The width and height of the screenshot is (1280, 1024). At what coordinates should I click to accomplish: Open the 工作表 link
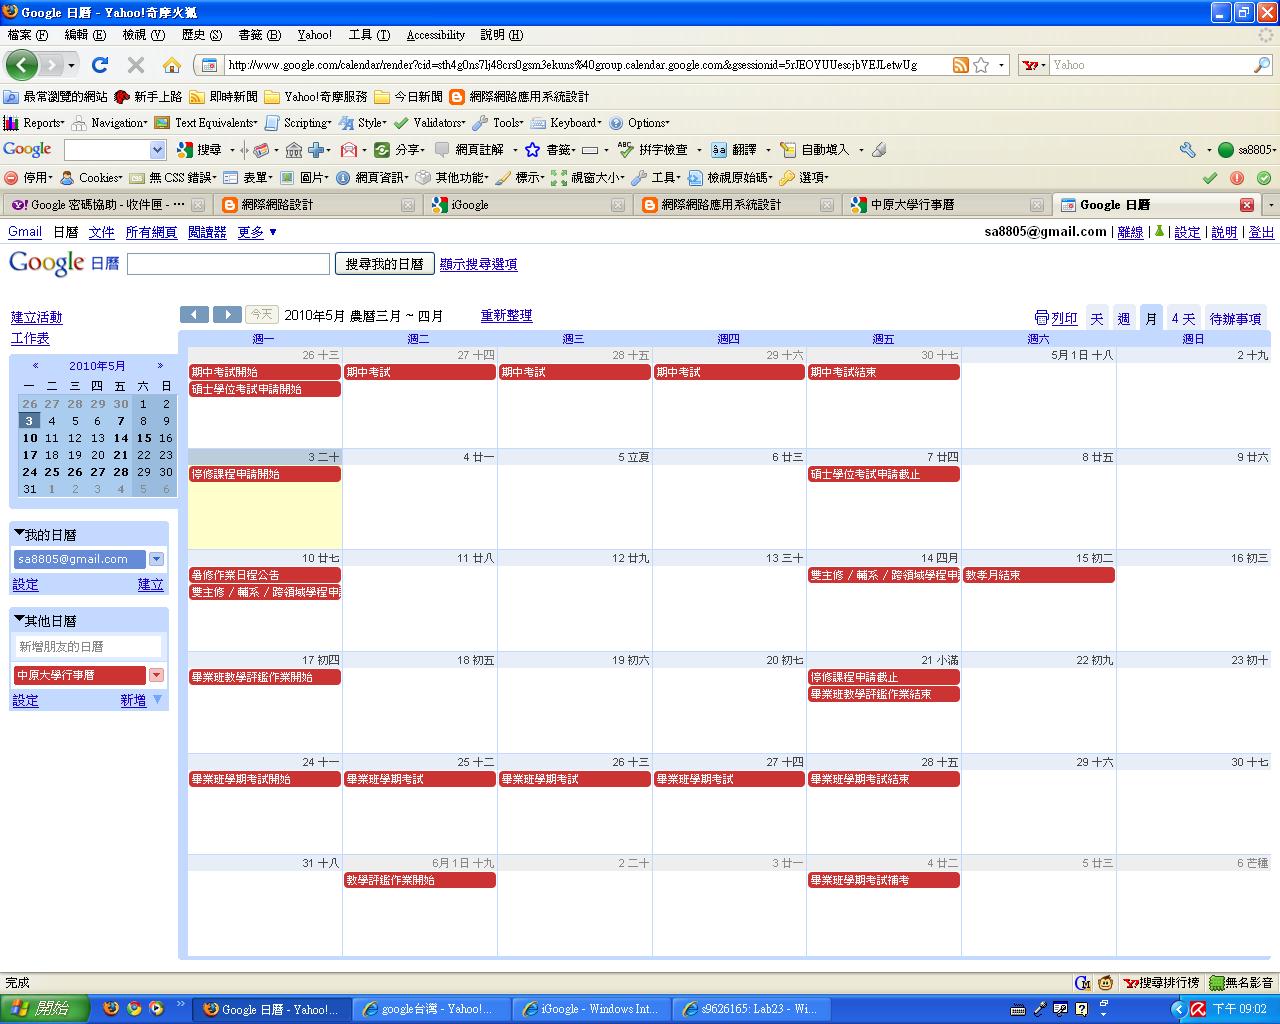point(30,338)
